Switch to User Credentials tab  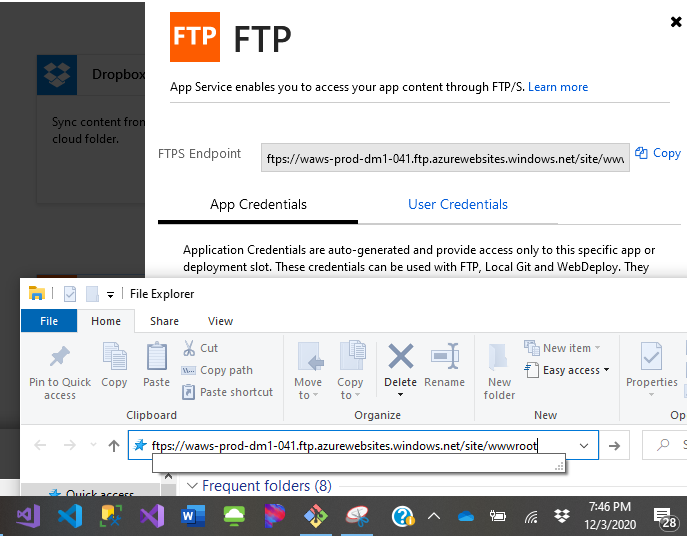pyautogui.click(x=458, y=204)
